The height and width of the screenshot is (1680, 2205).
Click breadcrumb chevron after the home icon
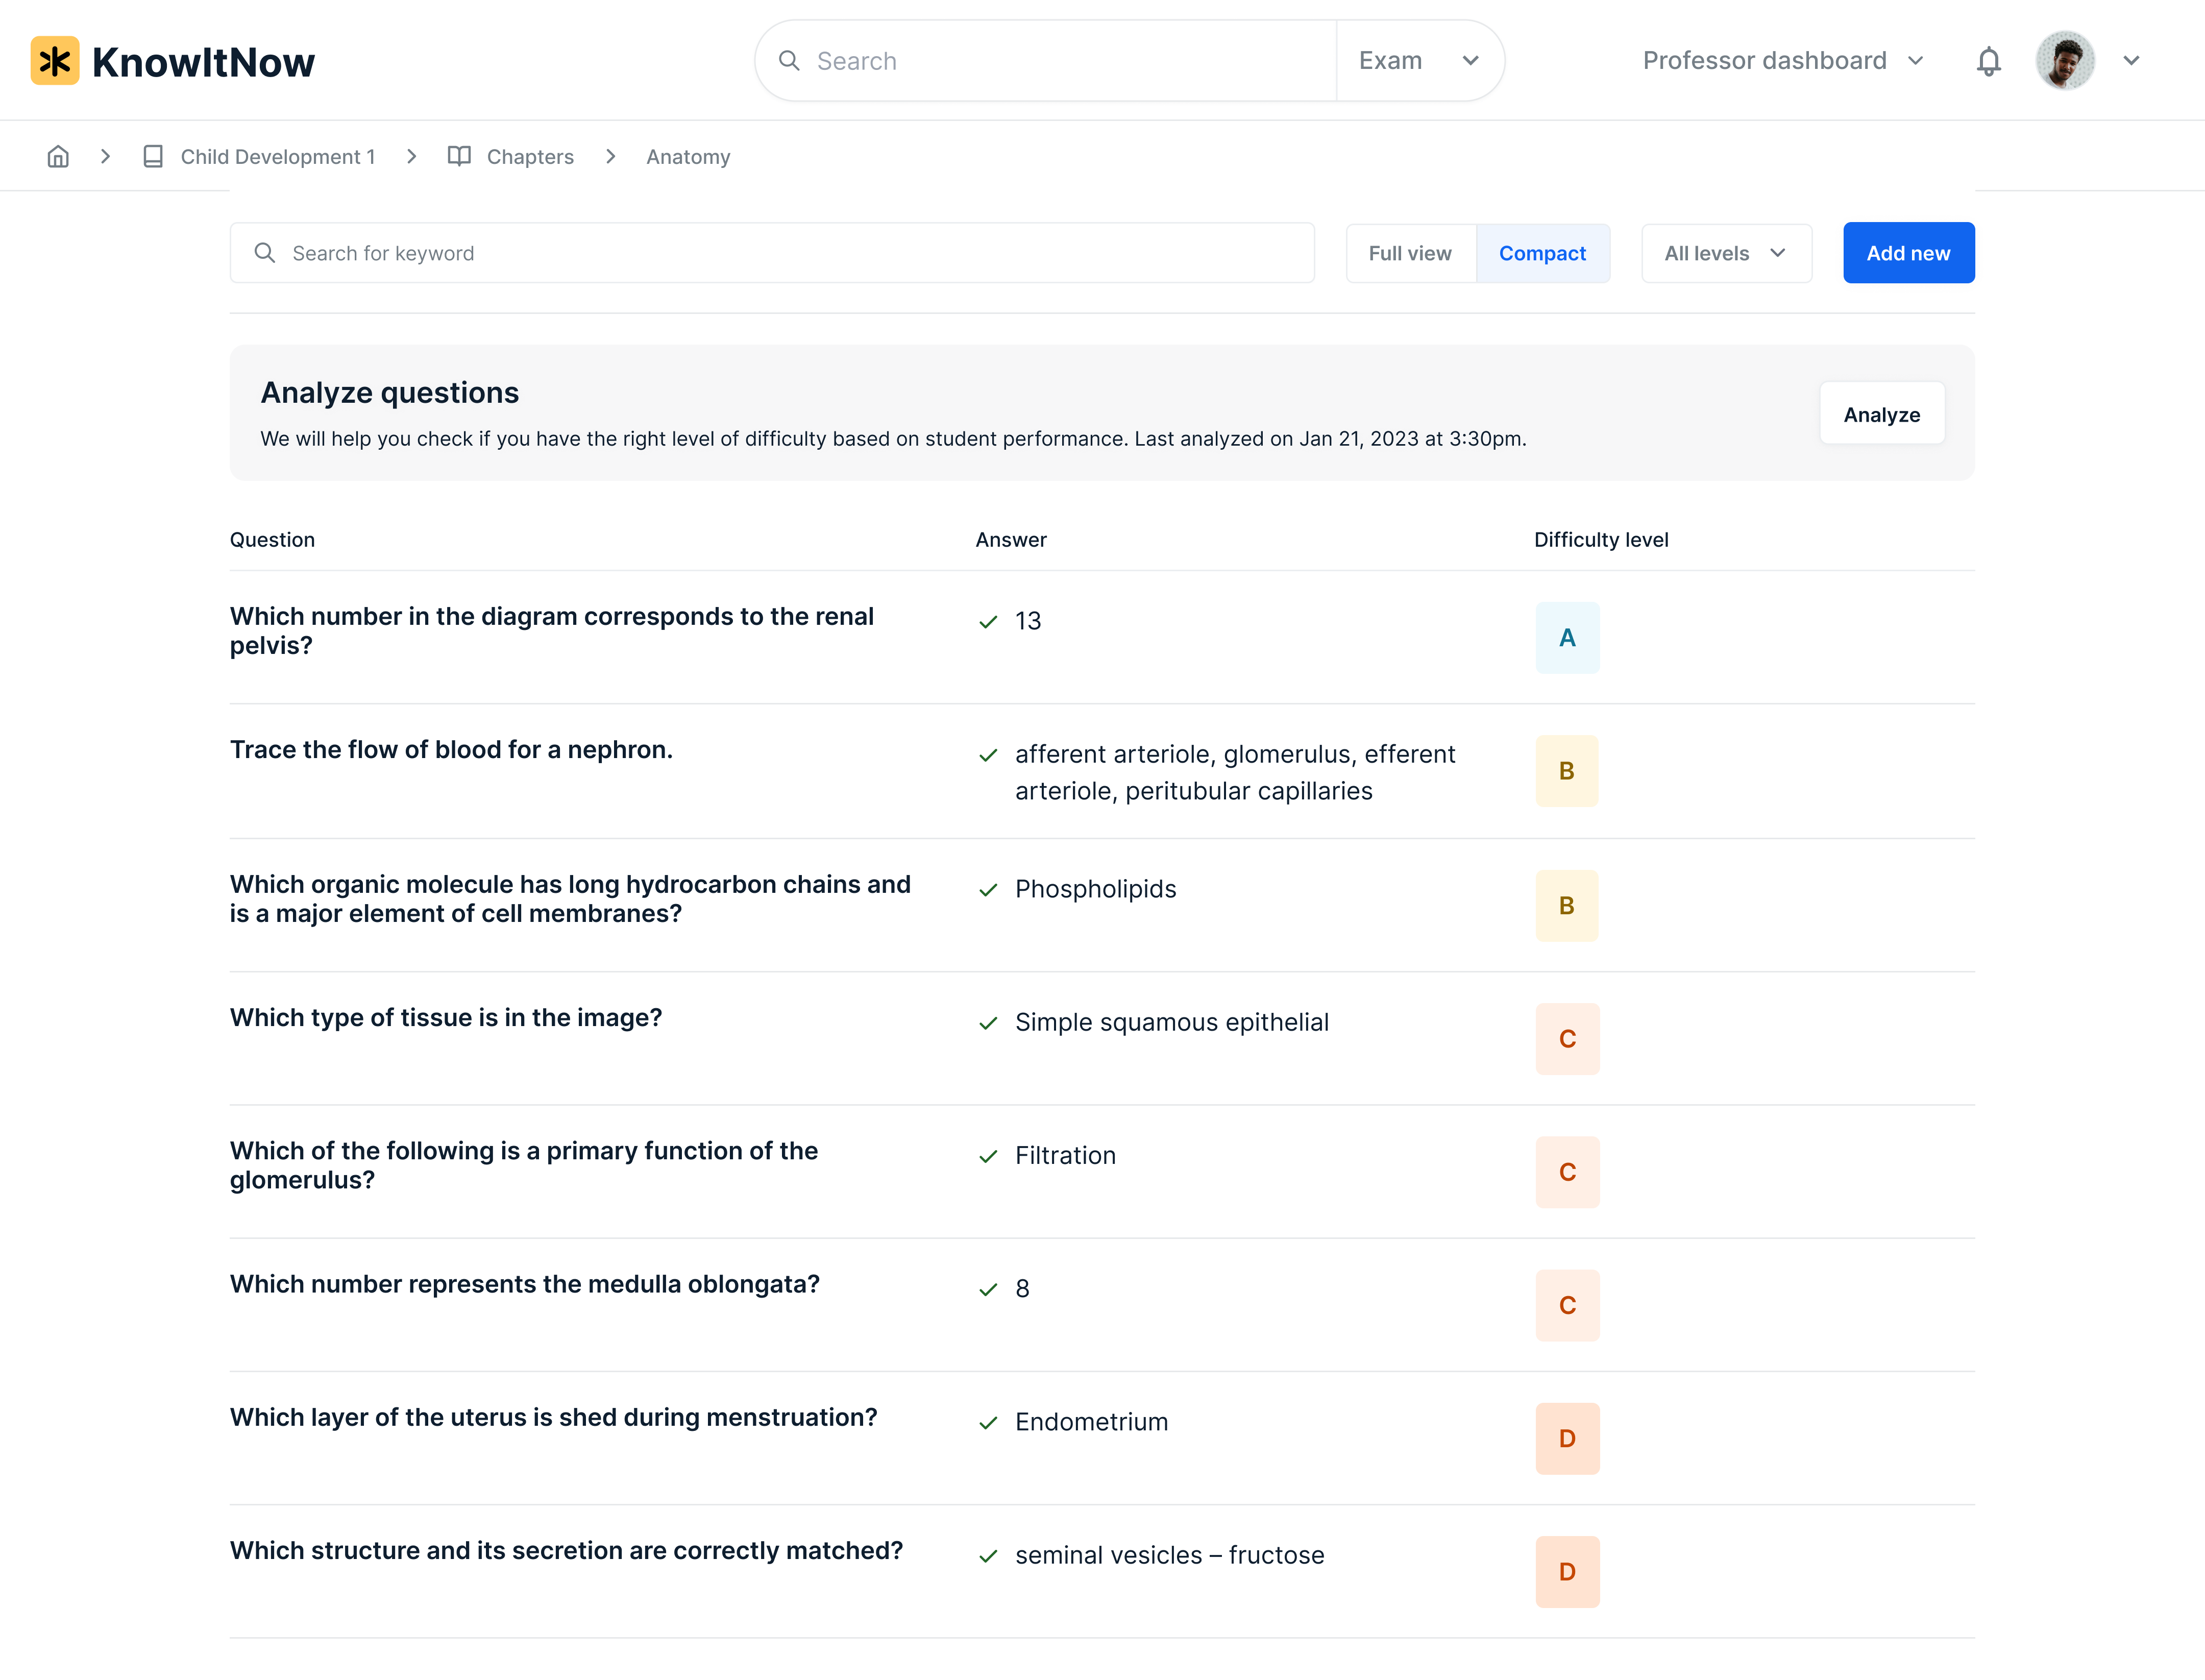click(x=105, y=157)
